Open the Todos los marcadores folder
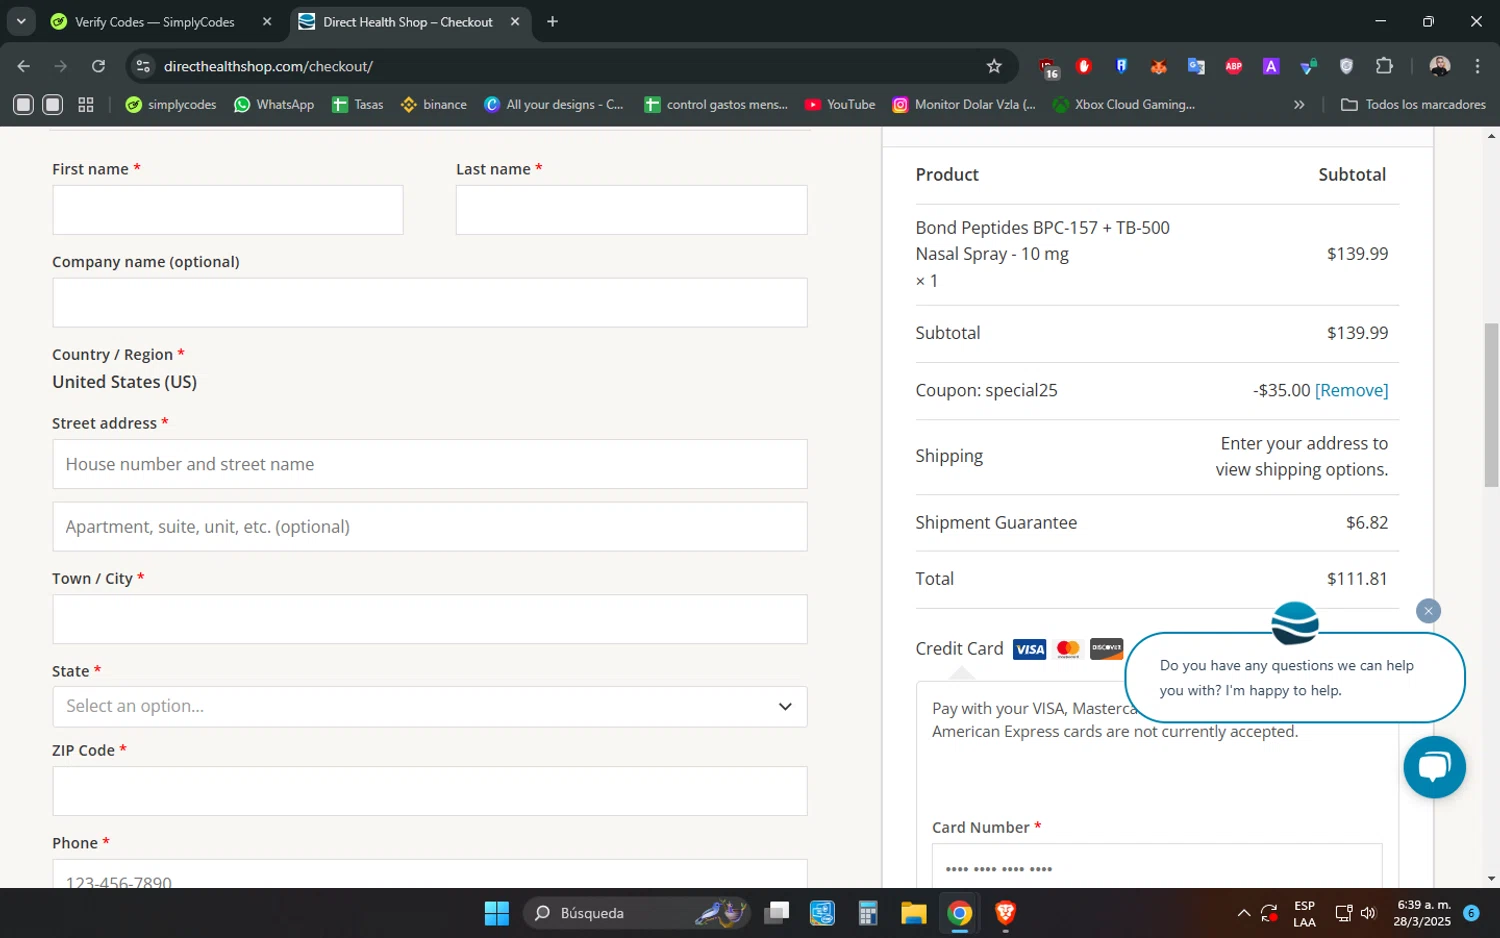Viewport: 1500px width, 938px height. tap(1413, 104)
